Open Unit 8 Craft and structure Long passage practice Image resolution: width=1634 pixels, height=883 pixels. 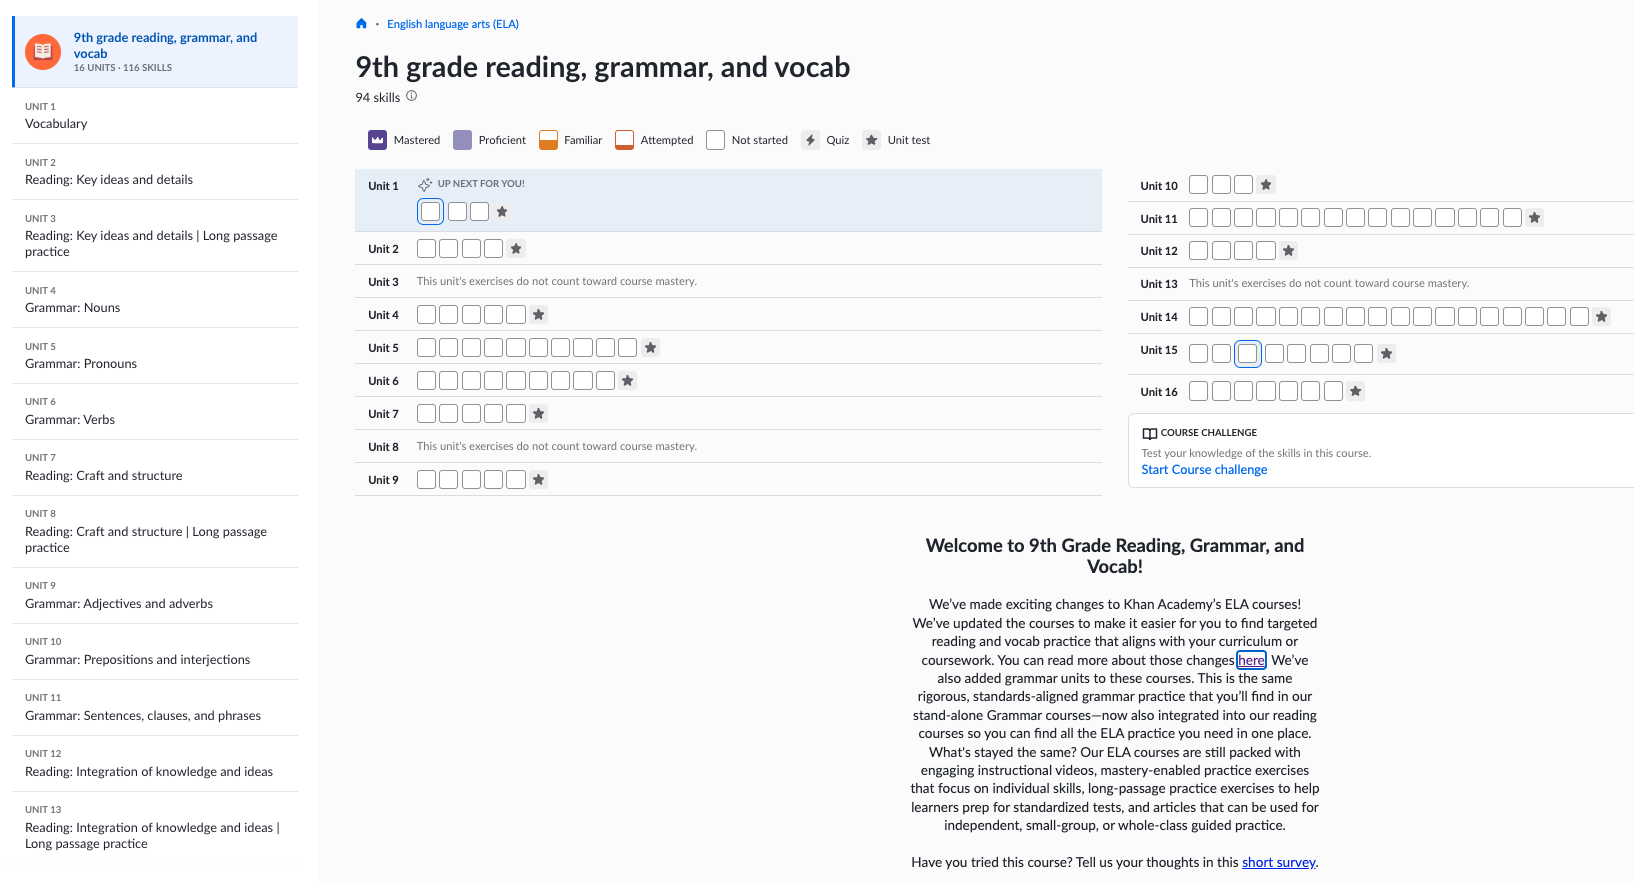(x=155, y=532)
